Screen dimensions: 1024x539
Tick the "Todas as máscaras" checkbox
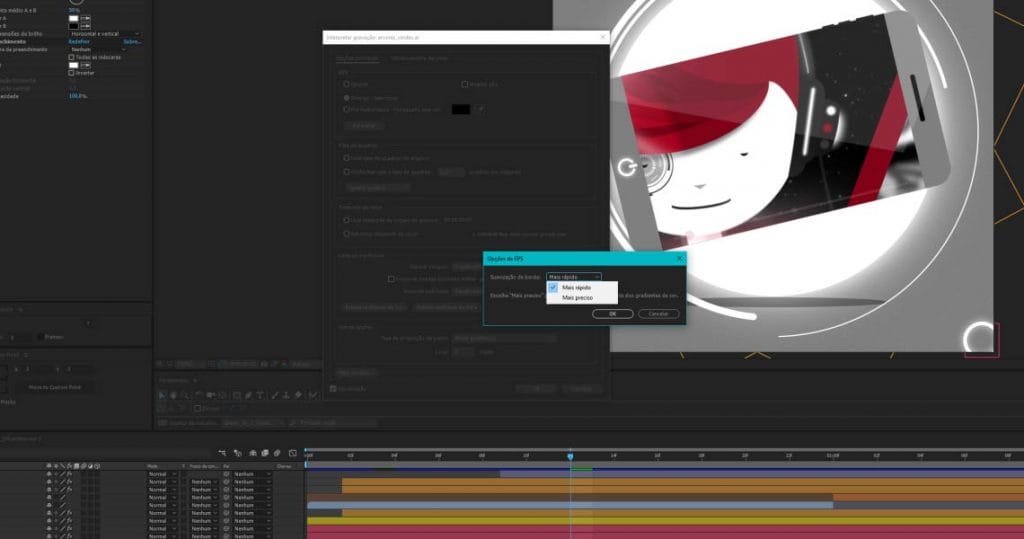point(71,57)
